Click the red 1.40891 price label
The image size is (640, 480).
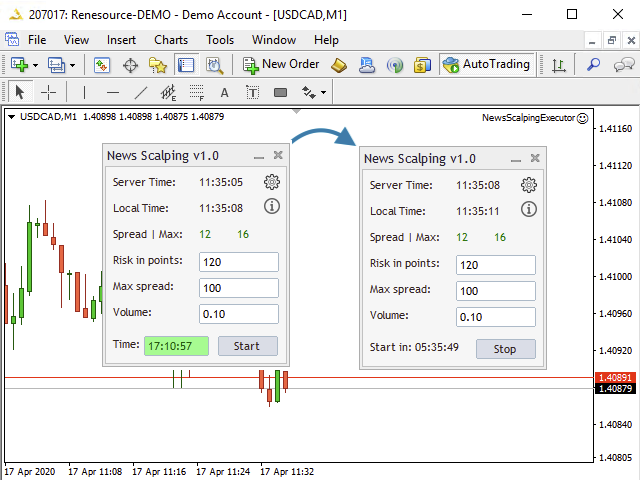[x=615, y=378]
